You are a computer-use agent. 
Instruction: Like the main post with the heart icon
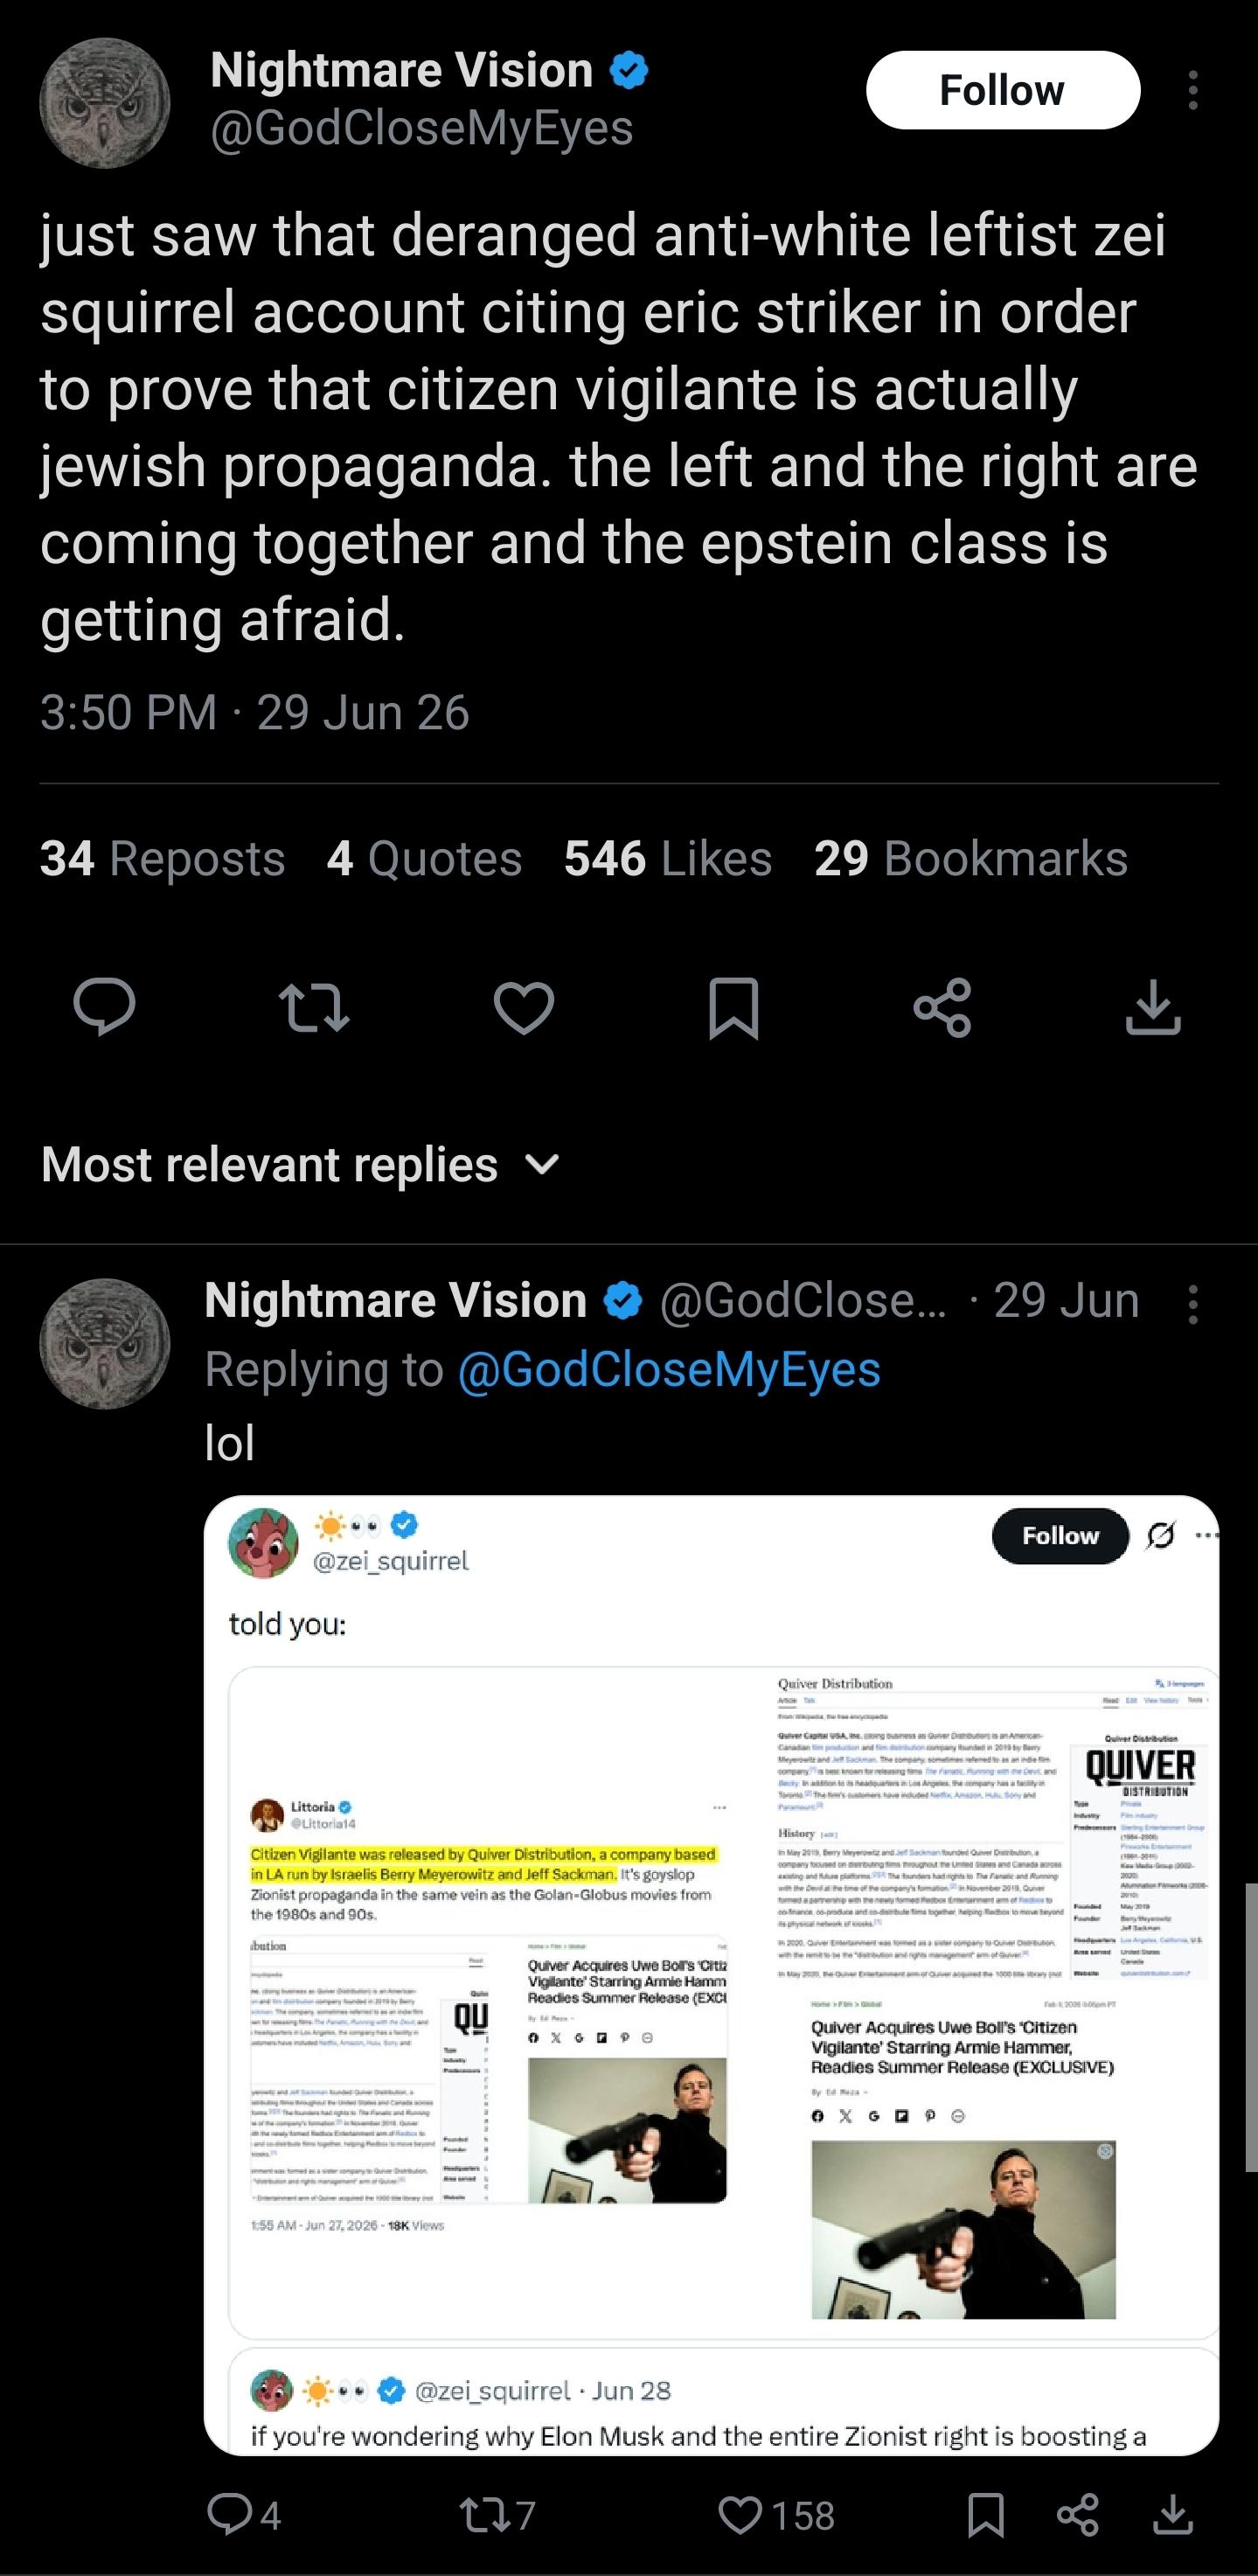[x=524, y=1007]
